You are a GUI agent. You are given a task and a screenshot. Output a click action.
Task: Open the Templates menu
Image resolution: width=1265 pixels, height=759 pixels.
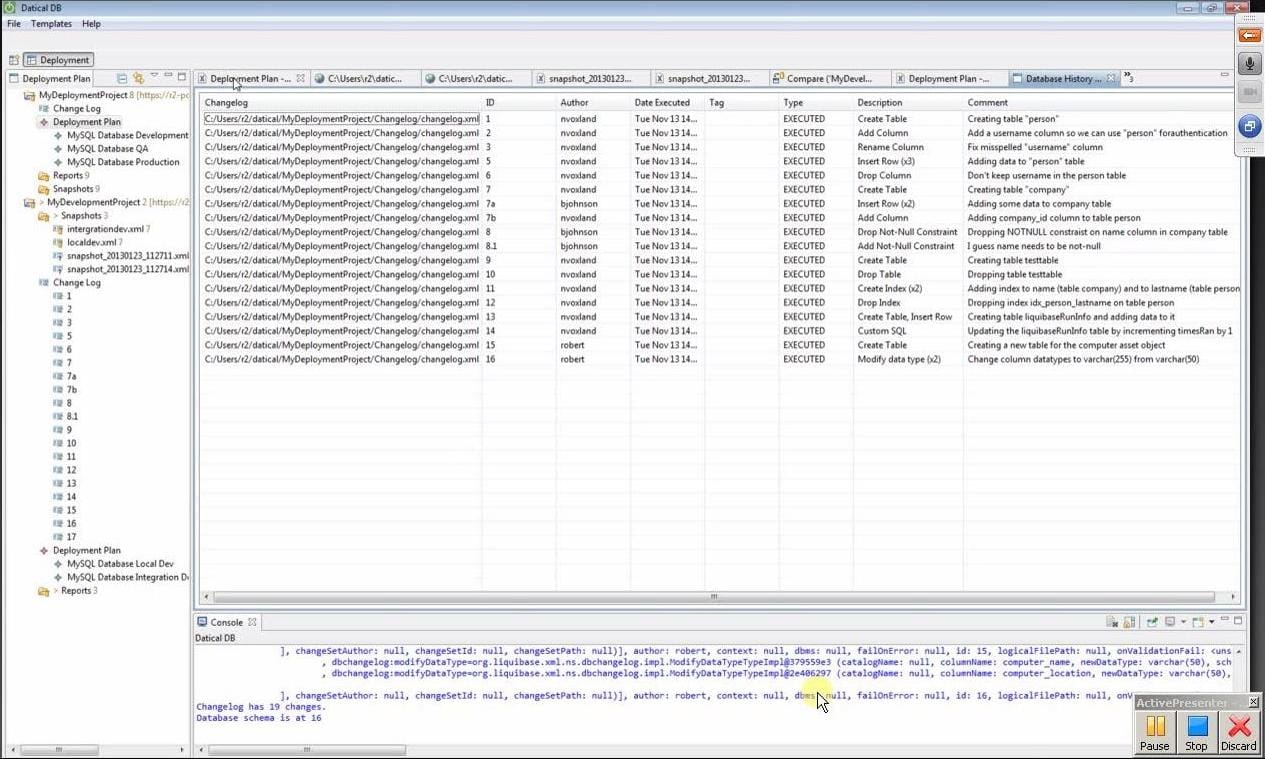51,23
